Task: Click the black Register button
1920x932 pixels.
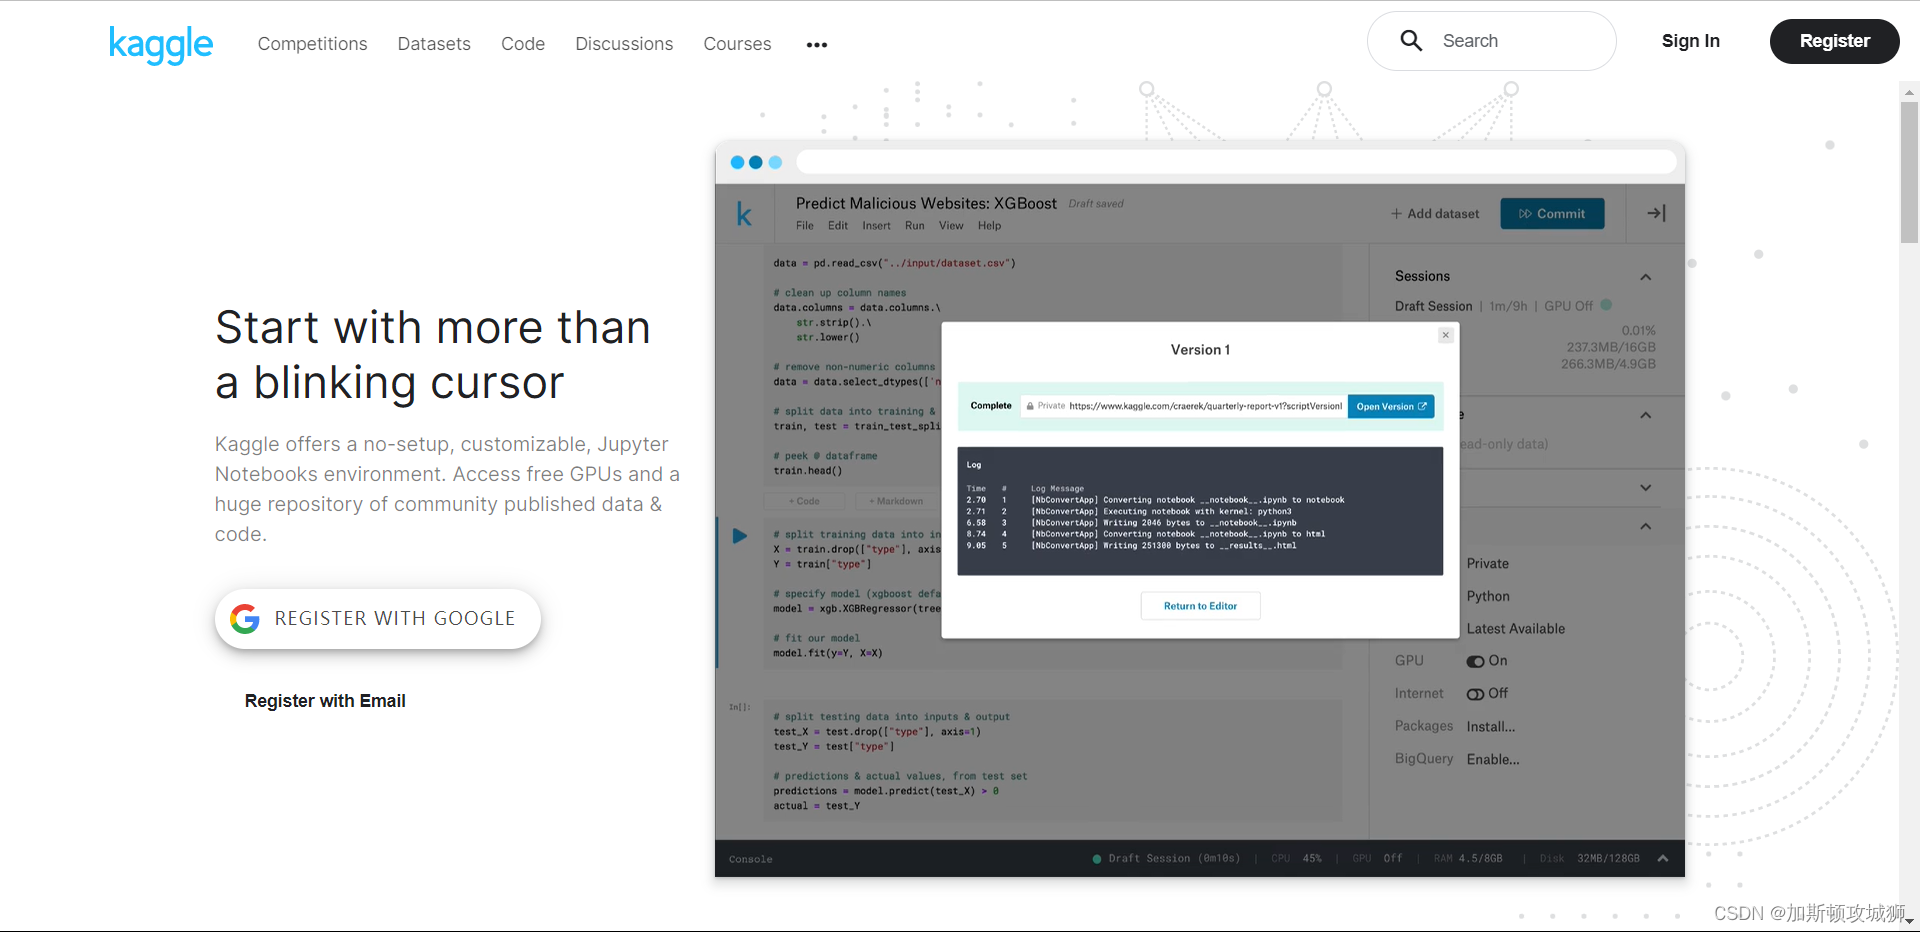Action: pyautogui.click(x=1834, y=41)
